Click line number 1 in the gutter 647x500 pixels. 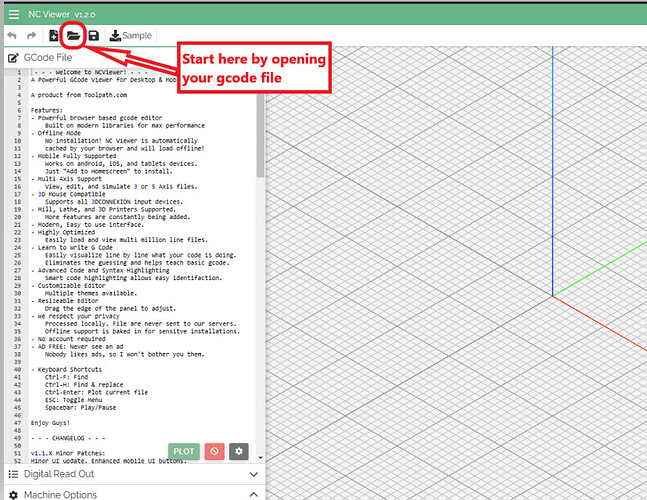tap(19, 72)
